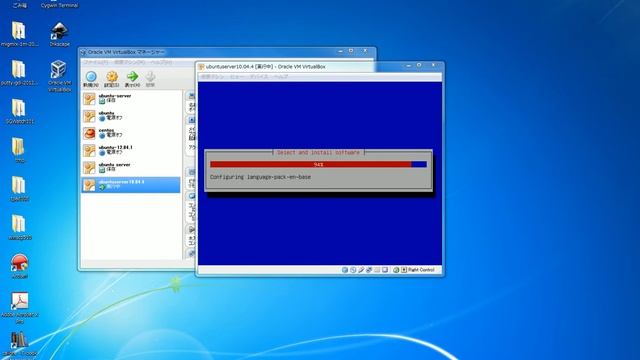Open Adobe Acrobat X Pro desktop shortcut
This screenshot has width=640, height=360.
tap(20, 308)
